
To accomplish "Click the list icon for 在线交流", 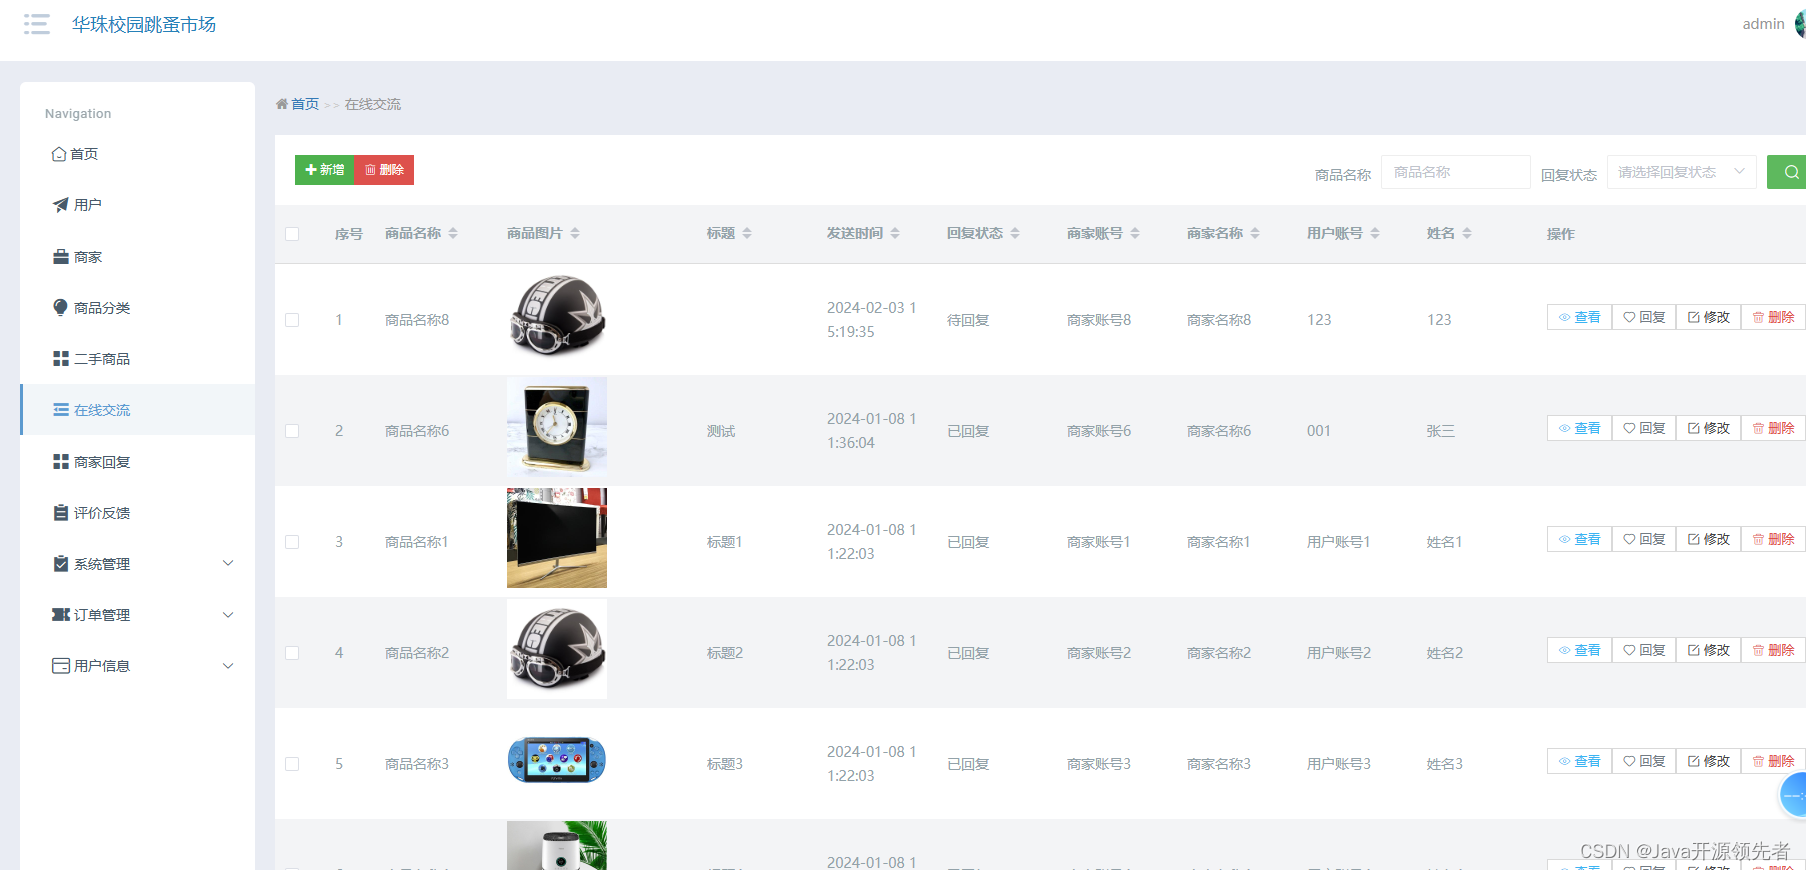I will (61, 410).
